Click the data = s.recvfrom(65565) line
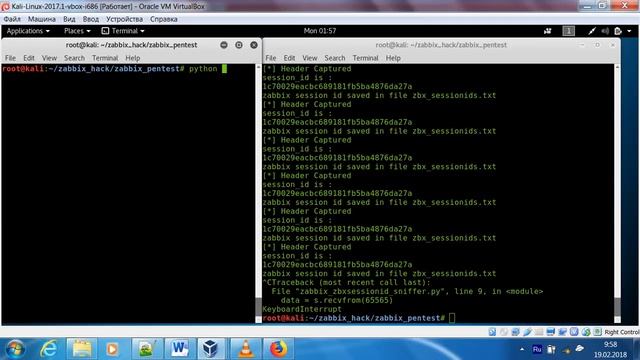 [337, 300]
